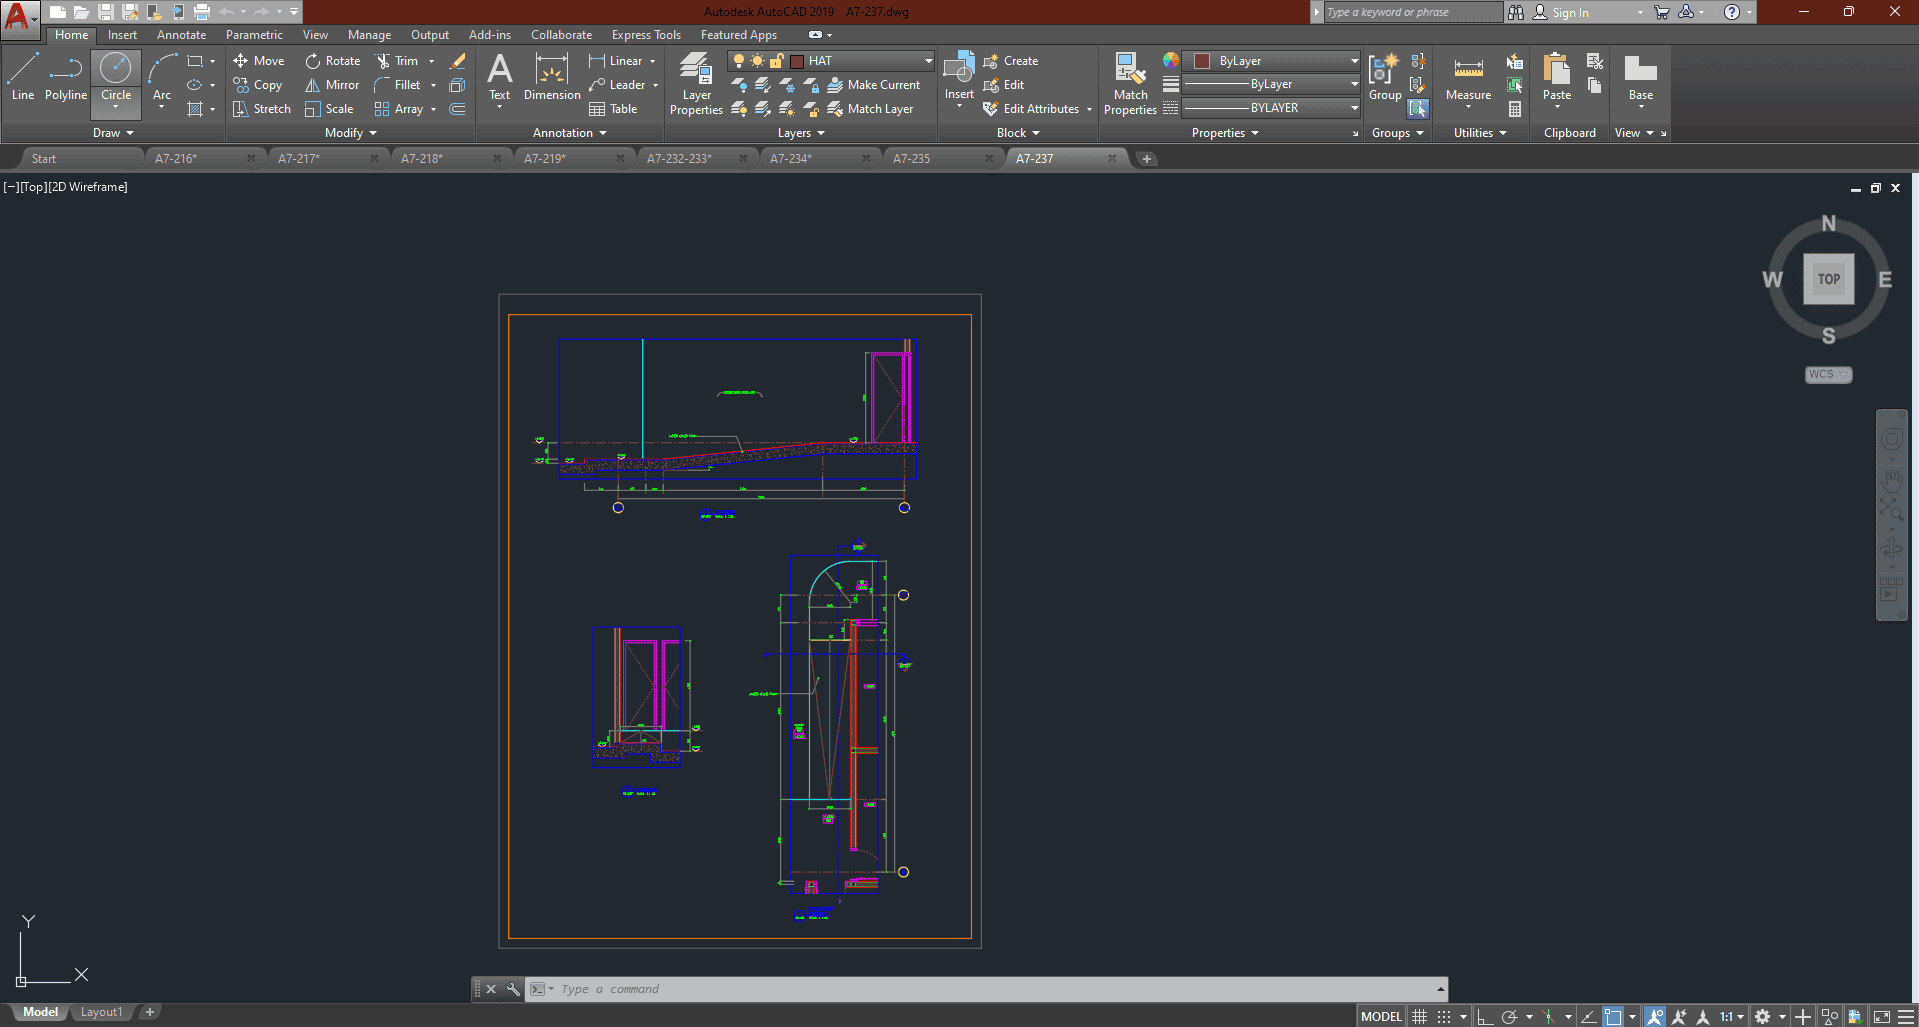The width and height of the screenshot is (1919, 1027).
Task: Toggle ortho mode in status bar
Action: tap(1485, 1016)
